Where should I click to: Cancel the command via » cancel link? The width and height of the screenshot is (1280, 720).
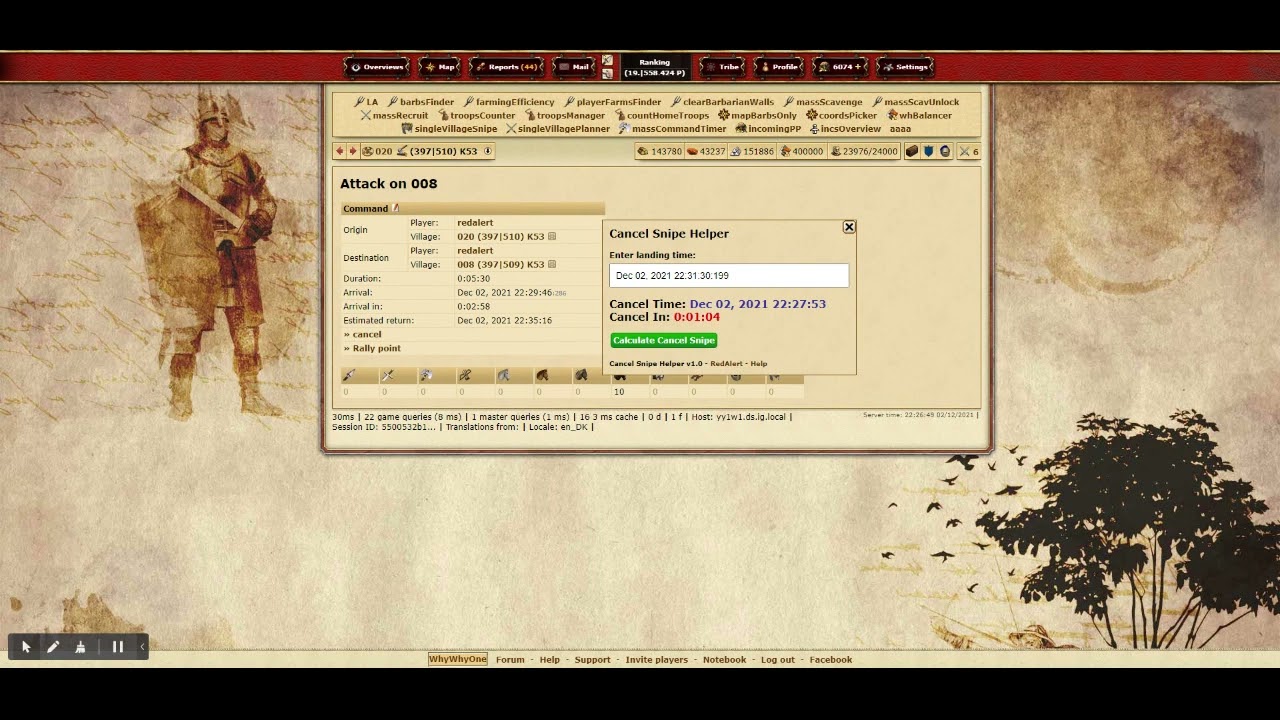pos(363,334)
